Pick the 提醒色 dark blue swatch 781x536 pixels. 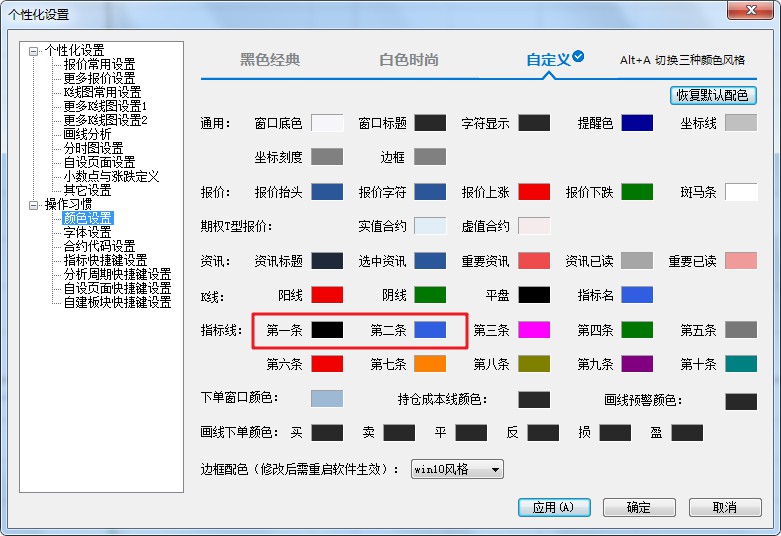point(637,123)
